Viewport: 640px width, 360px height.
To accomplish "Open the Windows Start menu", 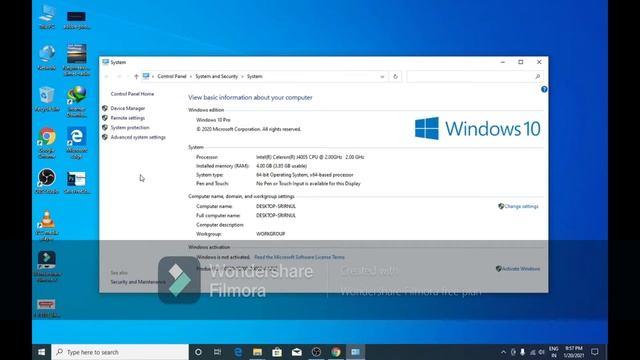I will pos(42,352).
